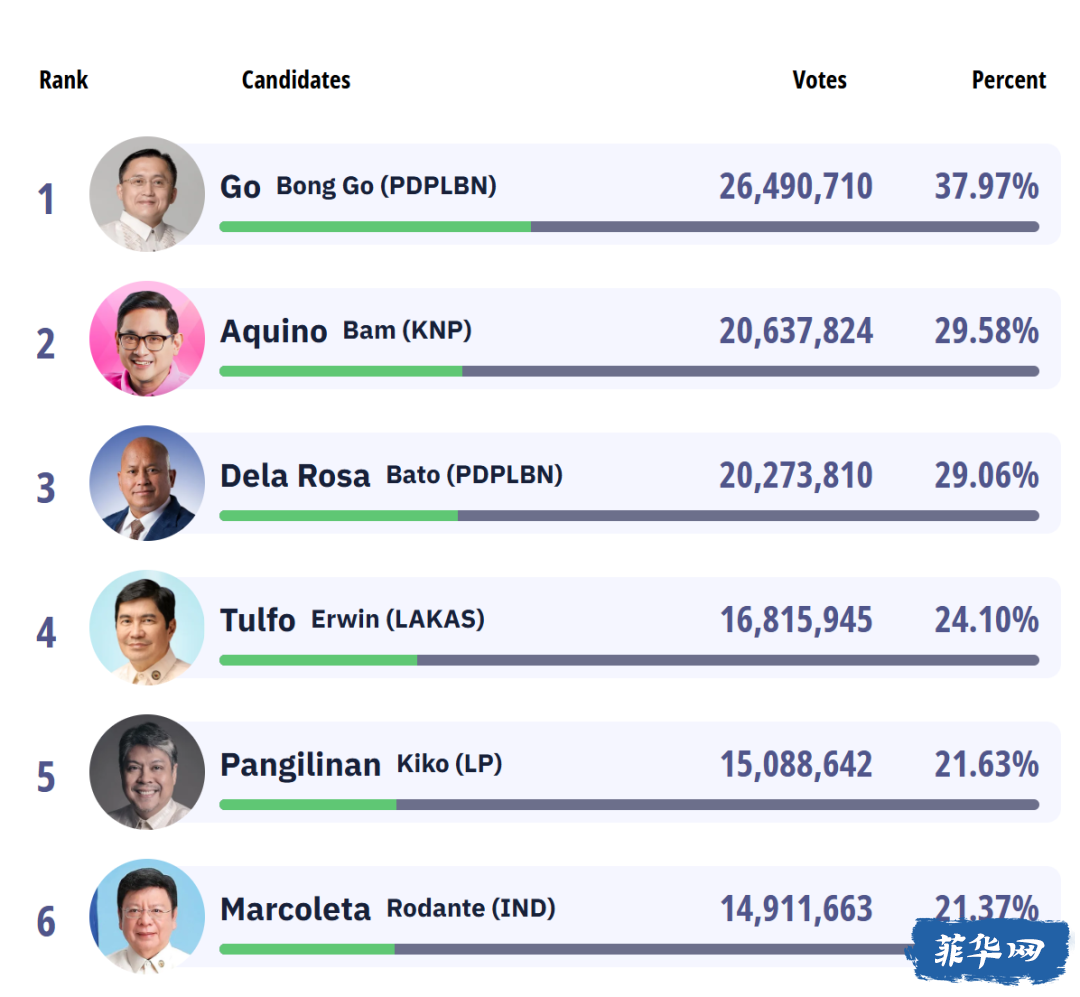The width and height of the screenshot is (1080, 997).
Task: Click the Candidates column header
Action: tap(296, 80)
